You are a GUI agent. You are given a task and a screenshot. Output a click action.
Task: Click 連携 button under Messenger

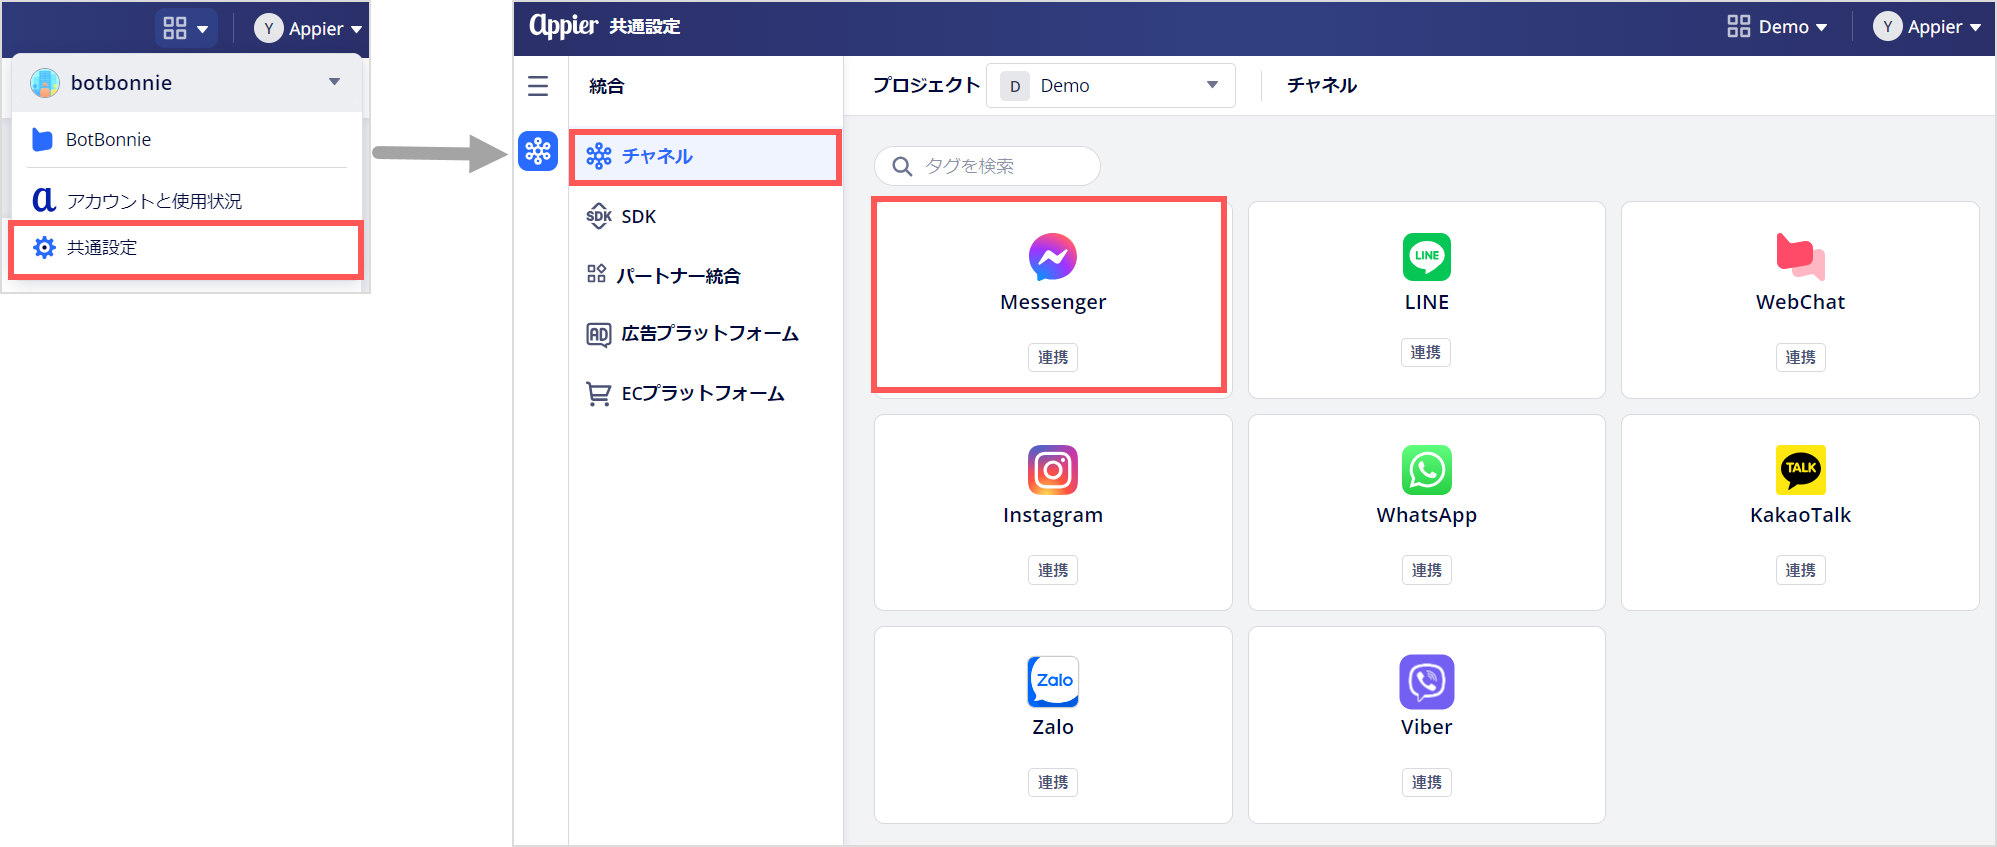tap(1052, 357)
